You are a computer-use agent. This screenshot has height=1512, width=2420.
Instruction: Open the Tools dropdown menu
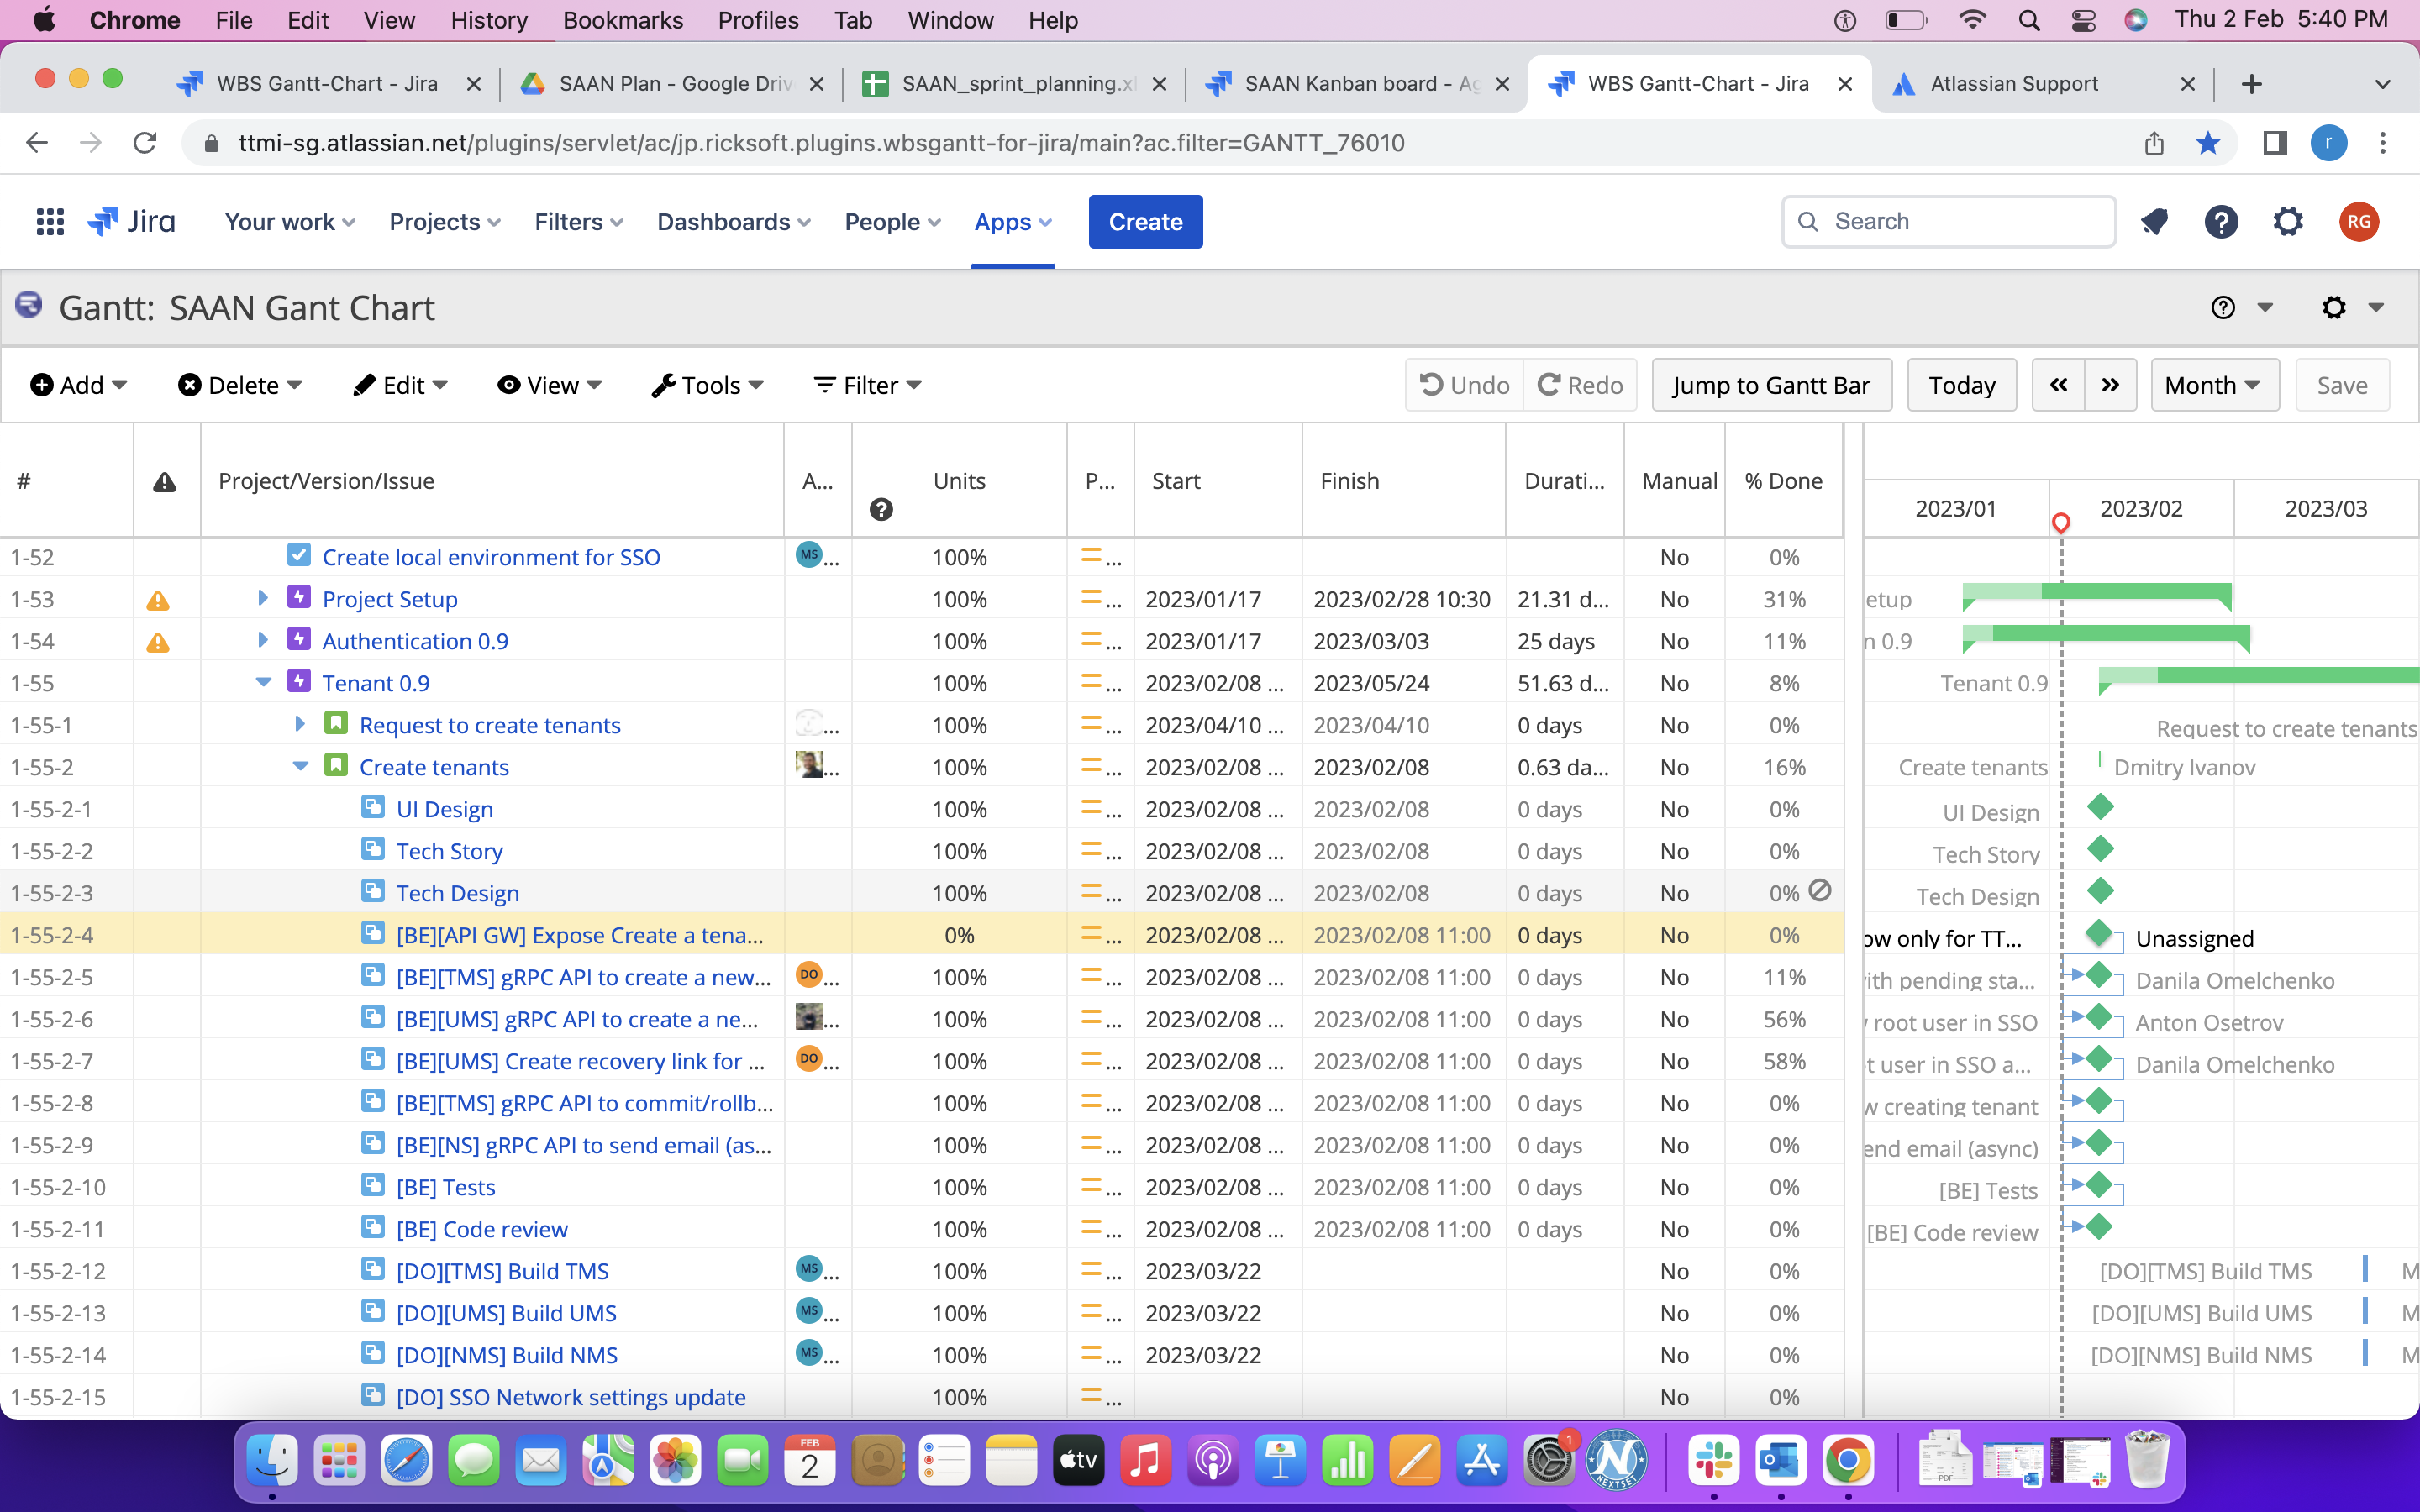point(707,385)
